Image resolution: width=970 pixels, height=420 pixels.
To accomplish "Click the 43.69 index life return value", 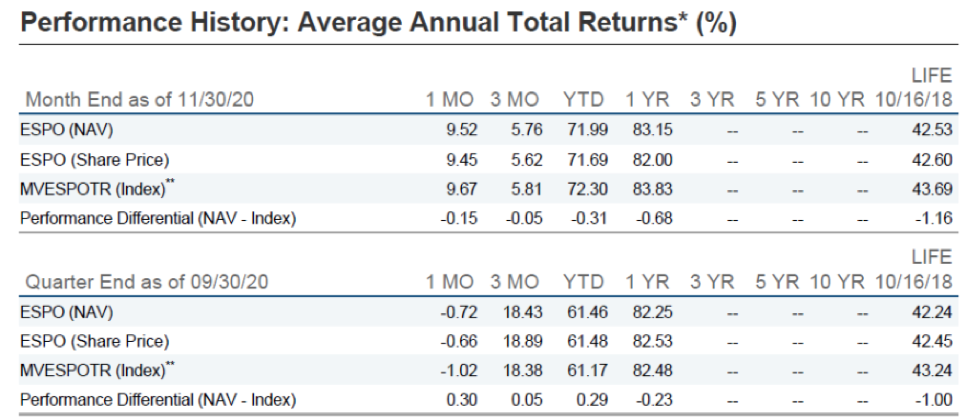I will [x=930, y=189].
